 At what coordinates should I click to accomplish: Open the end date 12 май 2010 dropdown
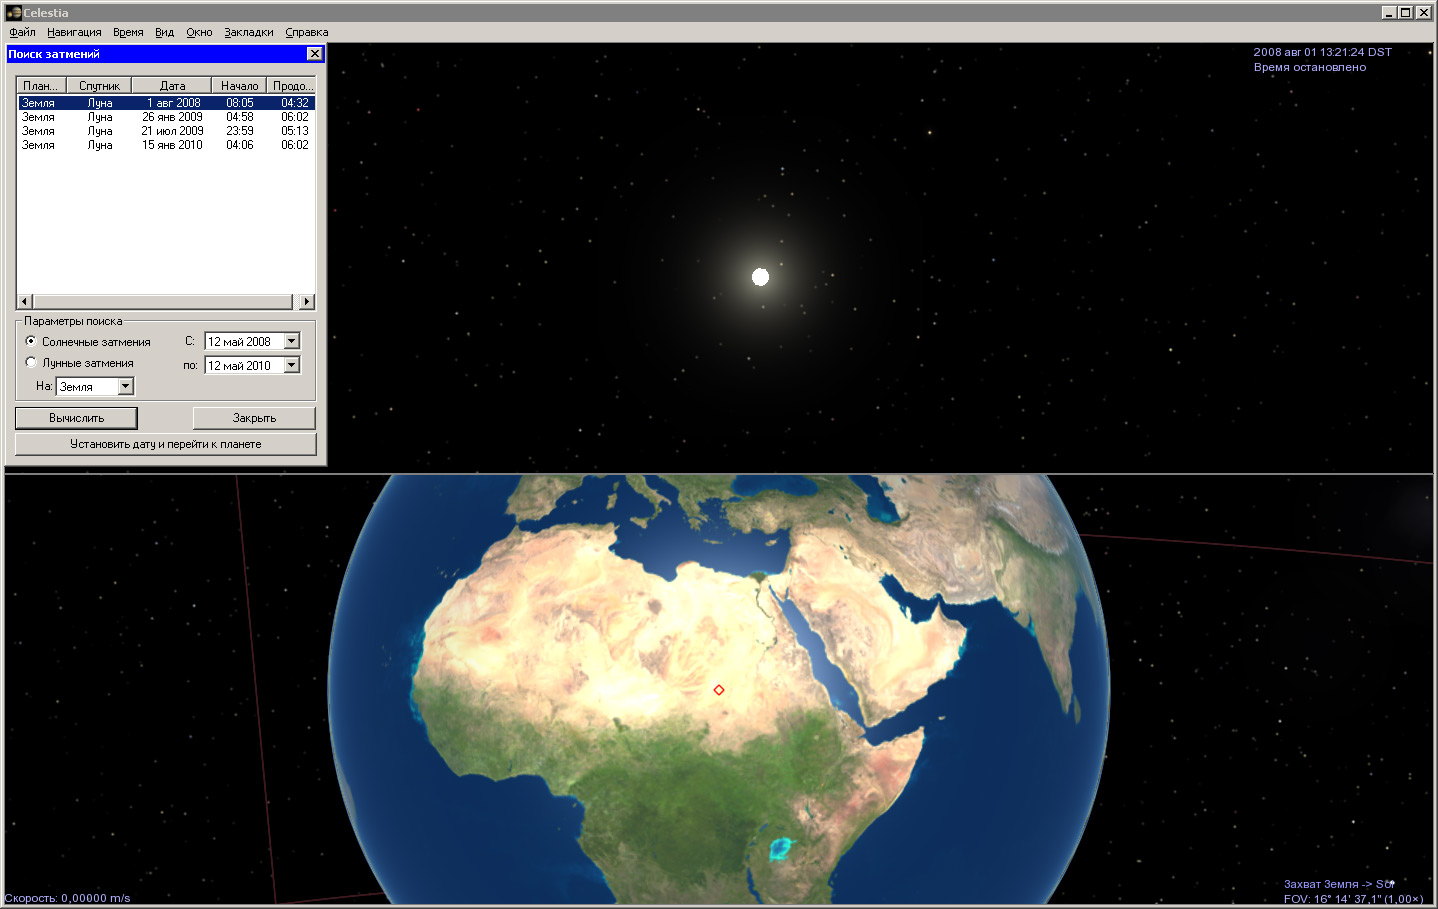[x=292, y=365]
